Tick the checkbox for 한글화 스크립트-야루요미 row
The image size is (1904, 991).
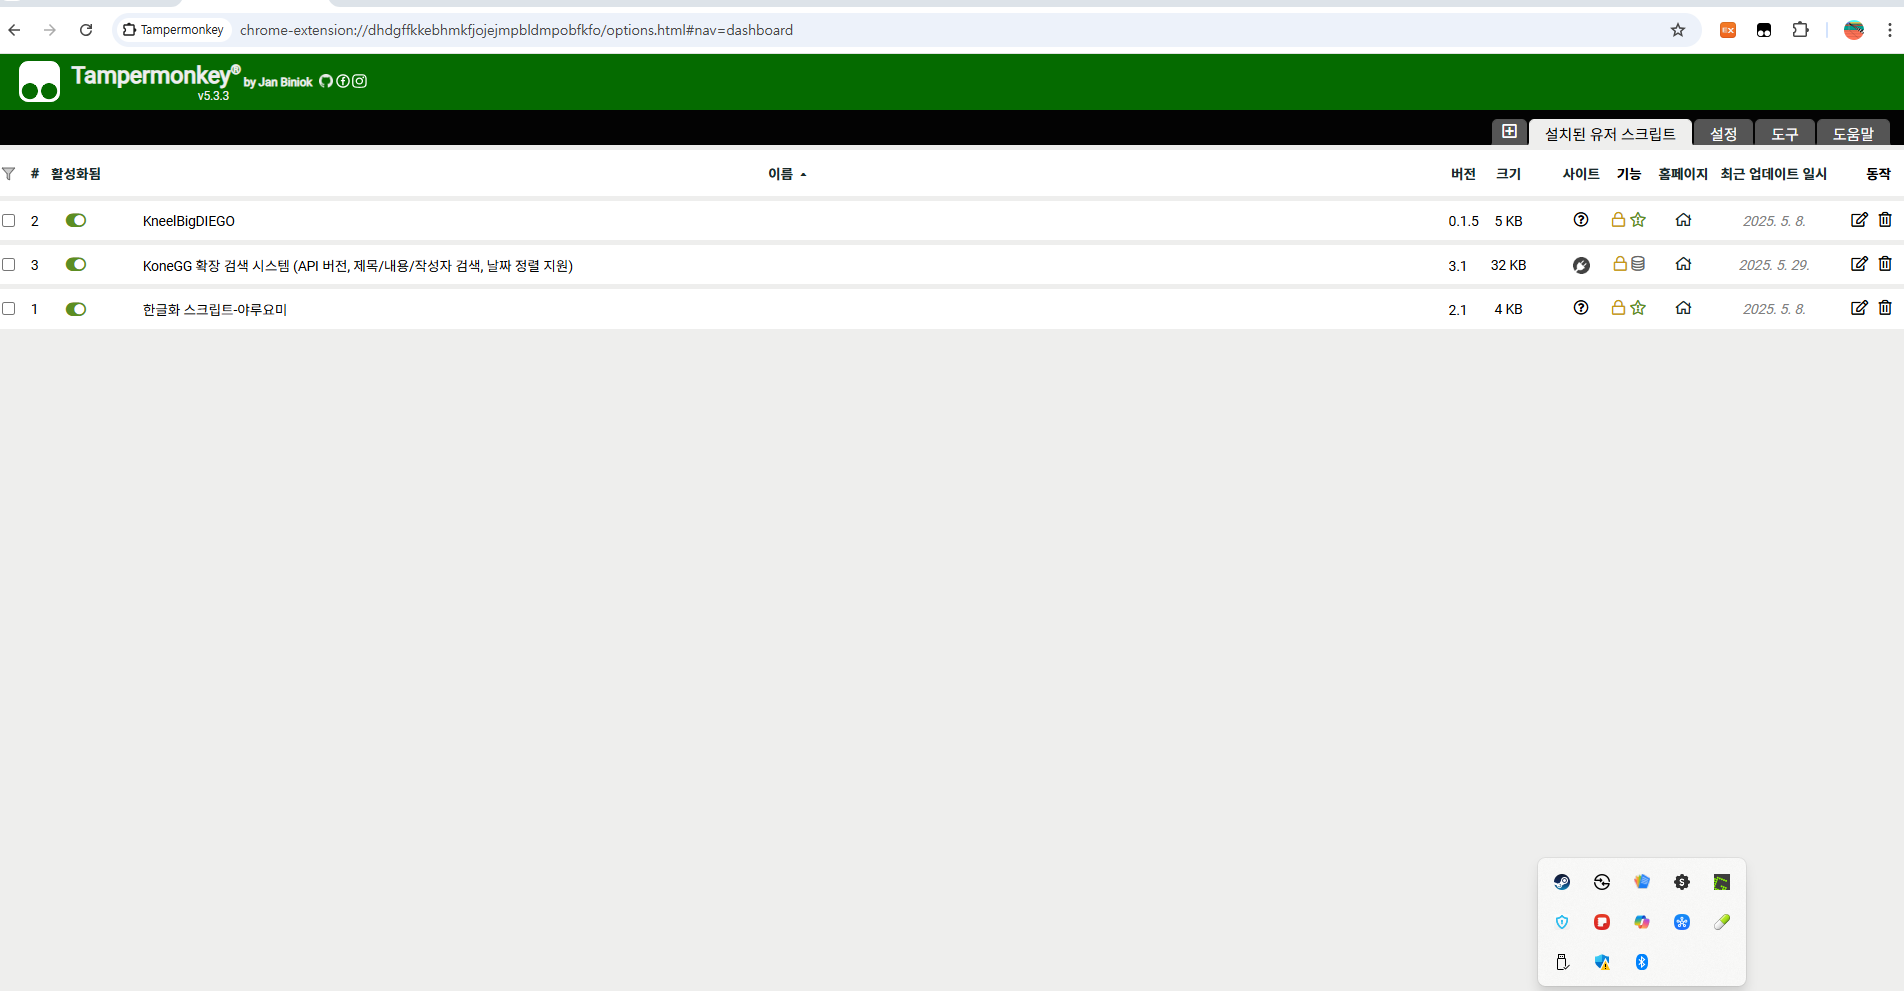point(9,309)
